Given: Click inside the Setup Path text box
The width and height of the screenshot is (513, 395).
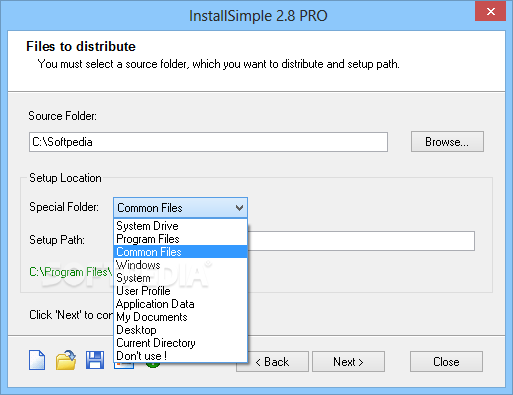Looking at the screenshot, I should [361, 241].
